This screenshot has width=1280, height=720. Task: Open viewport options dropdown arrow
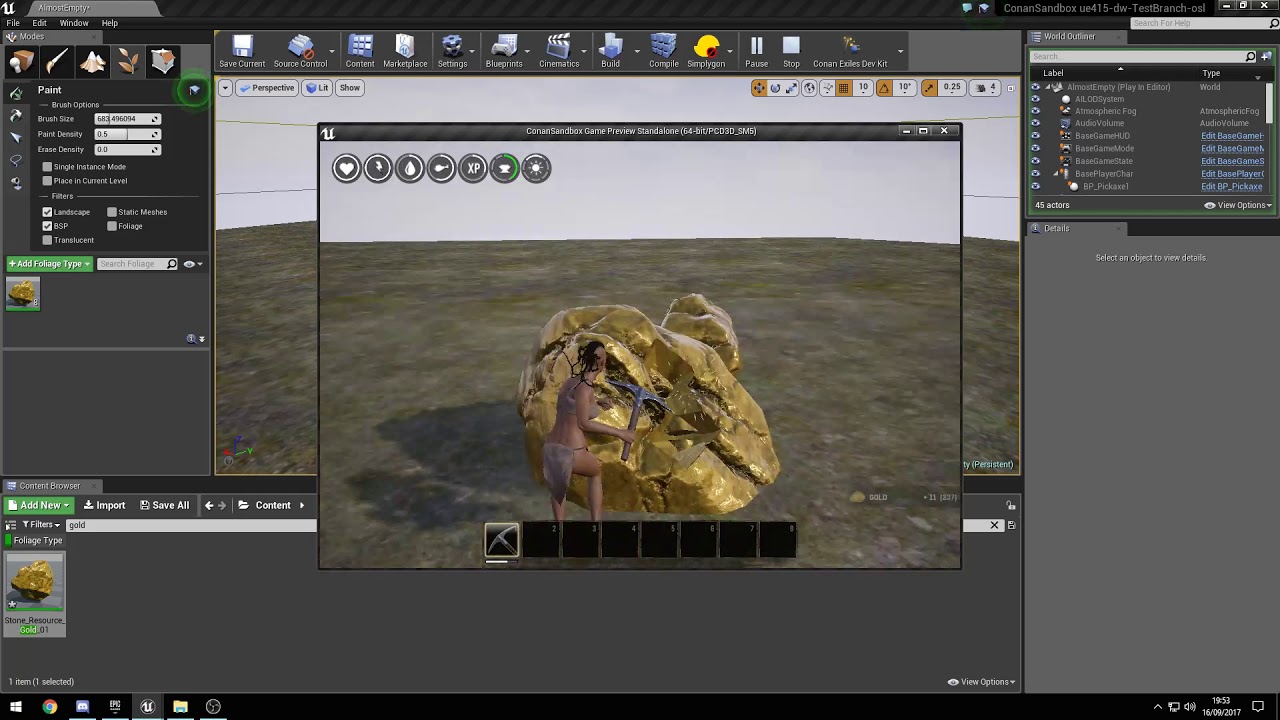[225, 88]
